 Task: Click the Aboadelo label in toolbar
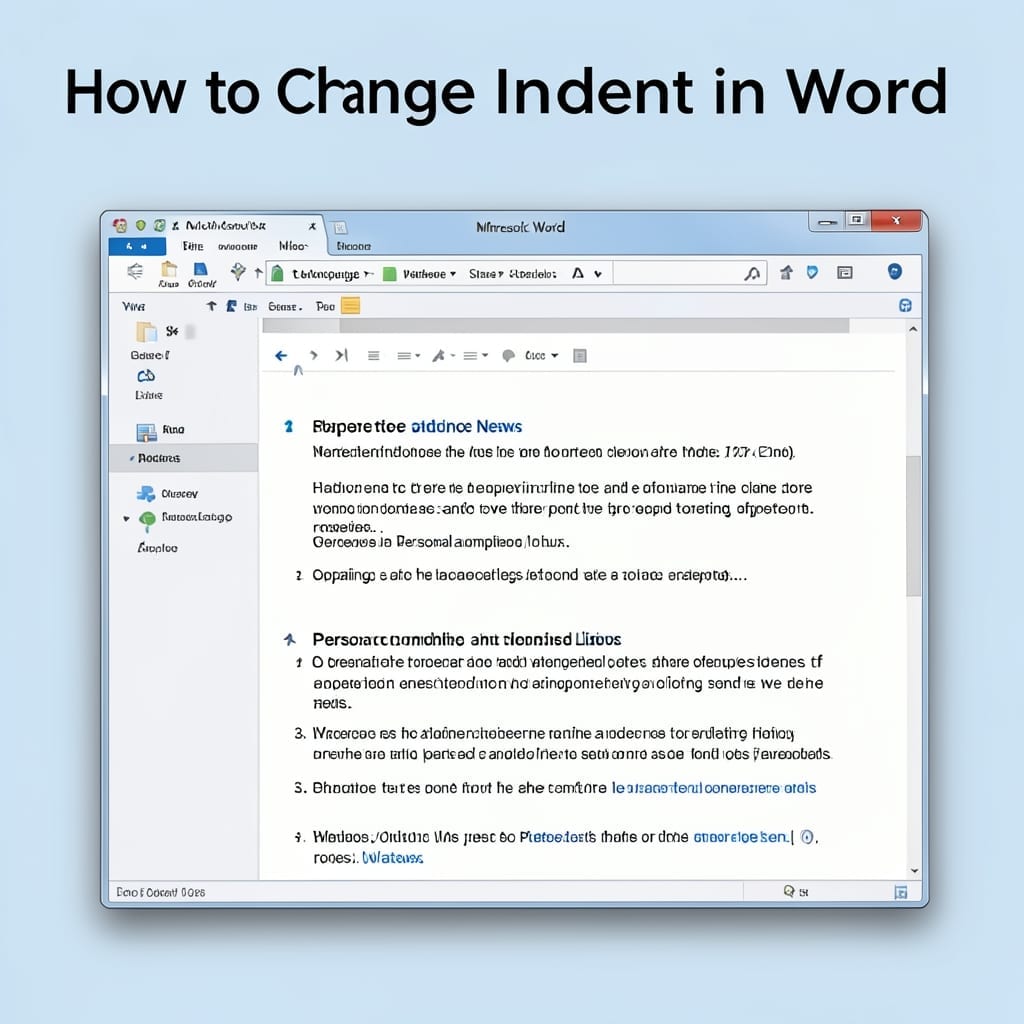pyautogui.click(x=532, y=274)
